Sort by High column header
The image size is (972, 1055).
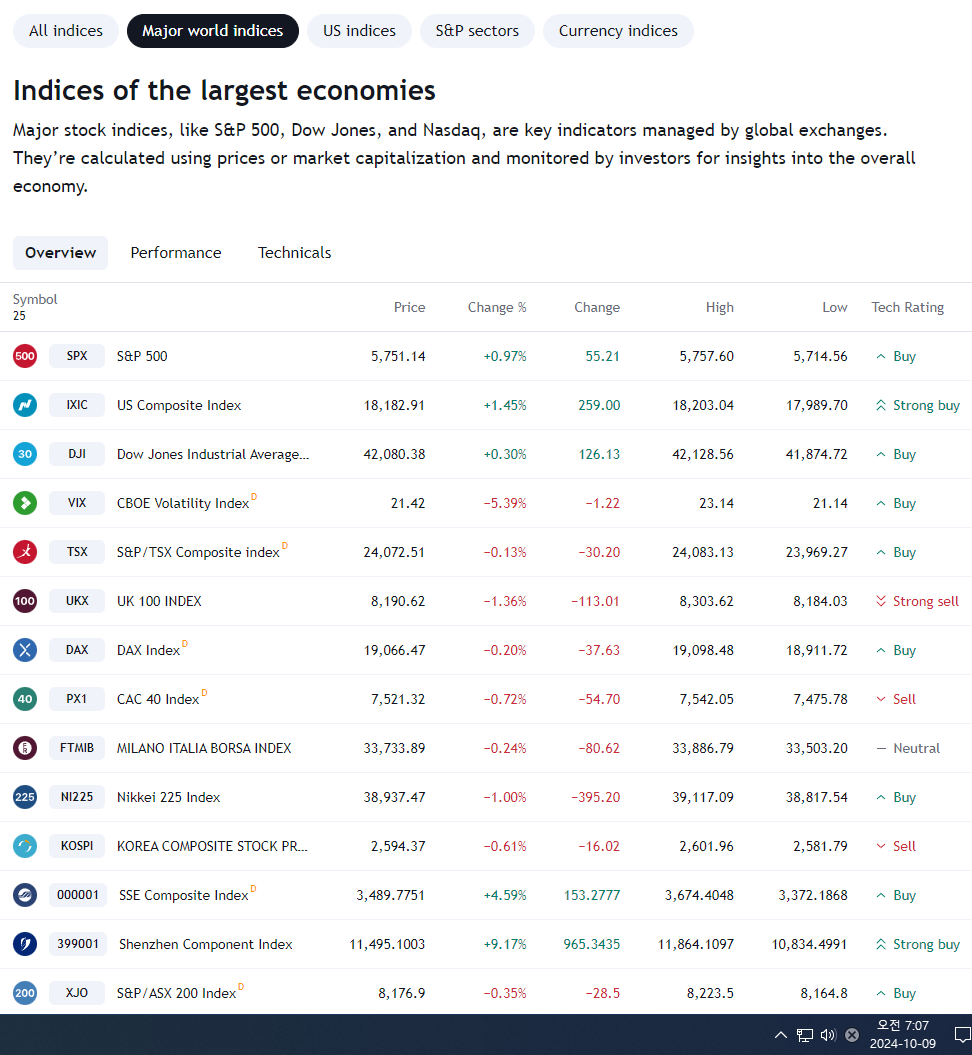tap(720, 307)
